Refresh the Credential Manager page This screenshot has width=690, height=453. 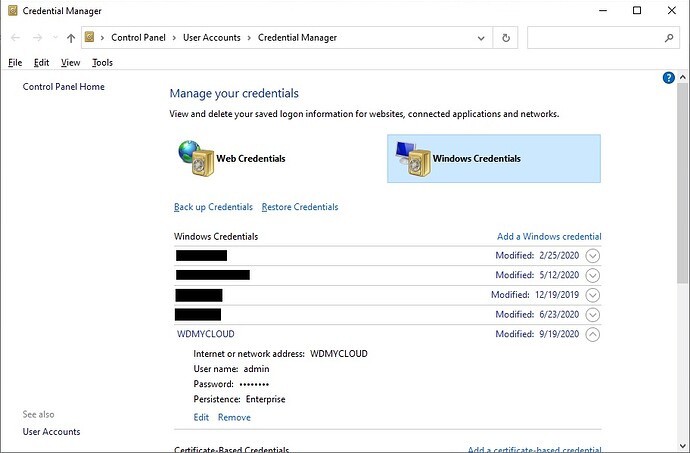[506, 38]
